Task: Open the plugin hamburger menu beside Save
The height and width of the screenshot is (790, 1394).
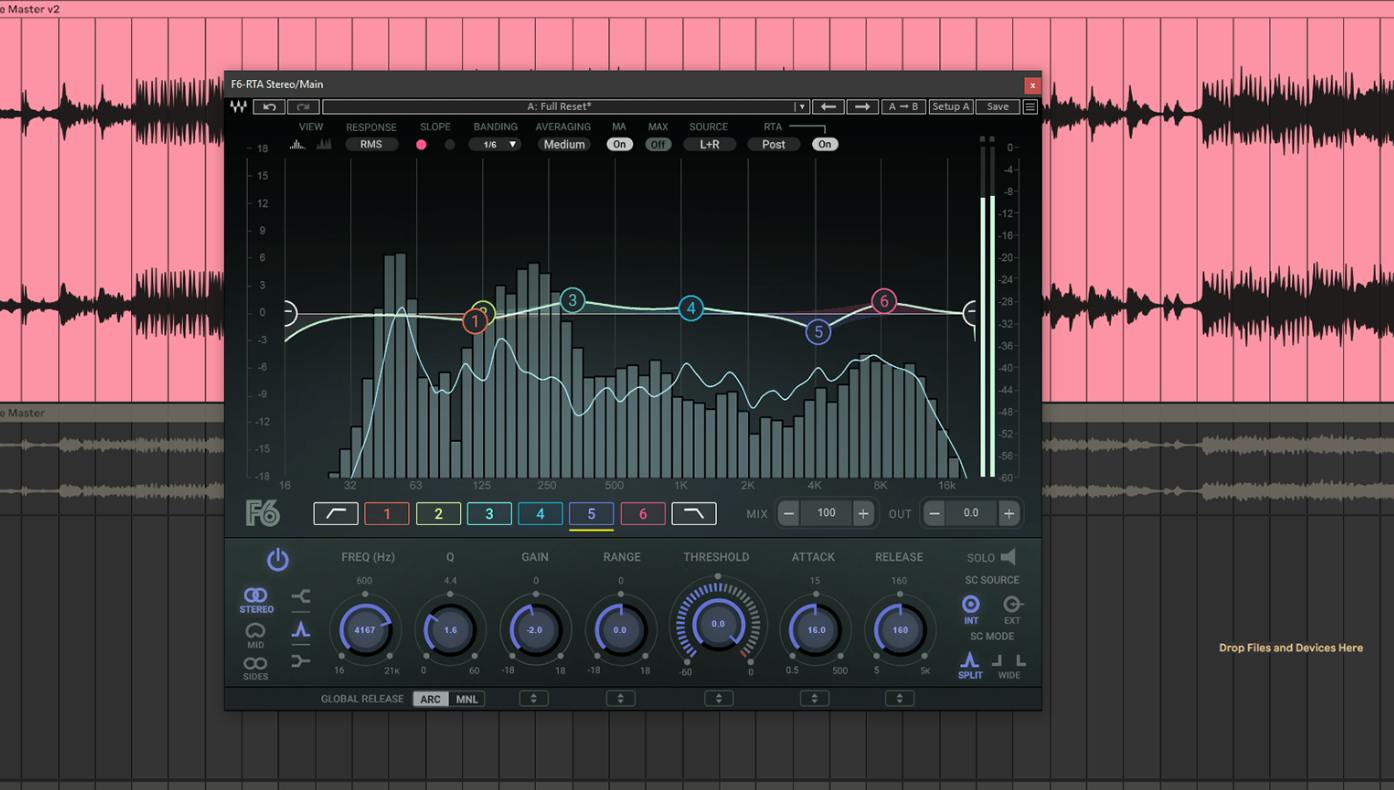Action: [1030, 107]
